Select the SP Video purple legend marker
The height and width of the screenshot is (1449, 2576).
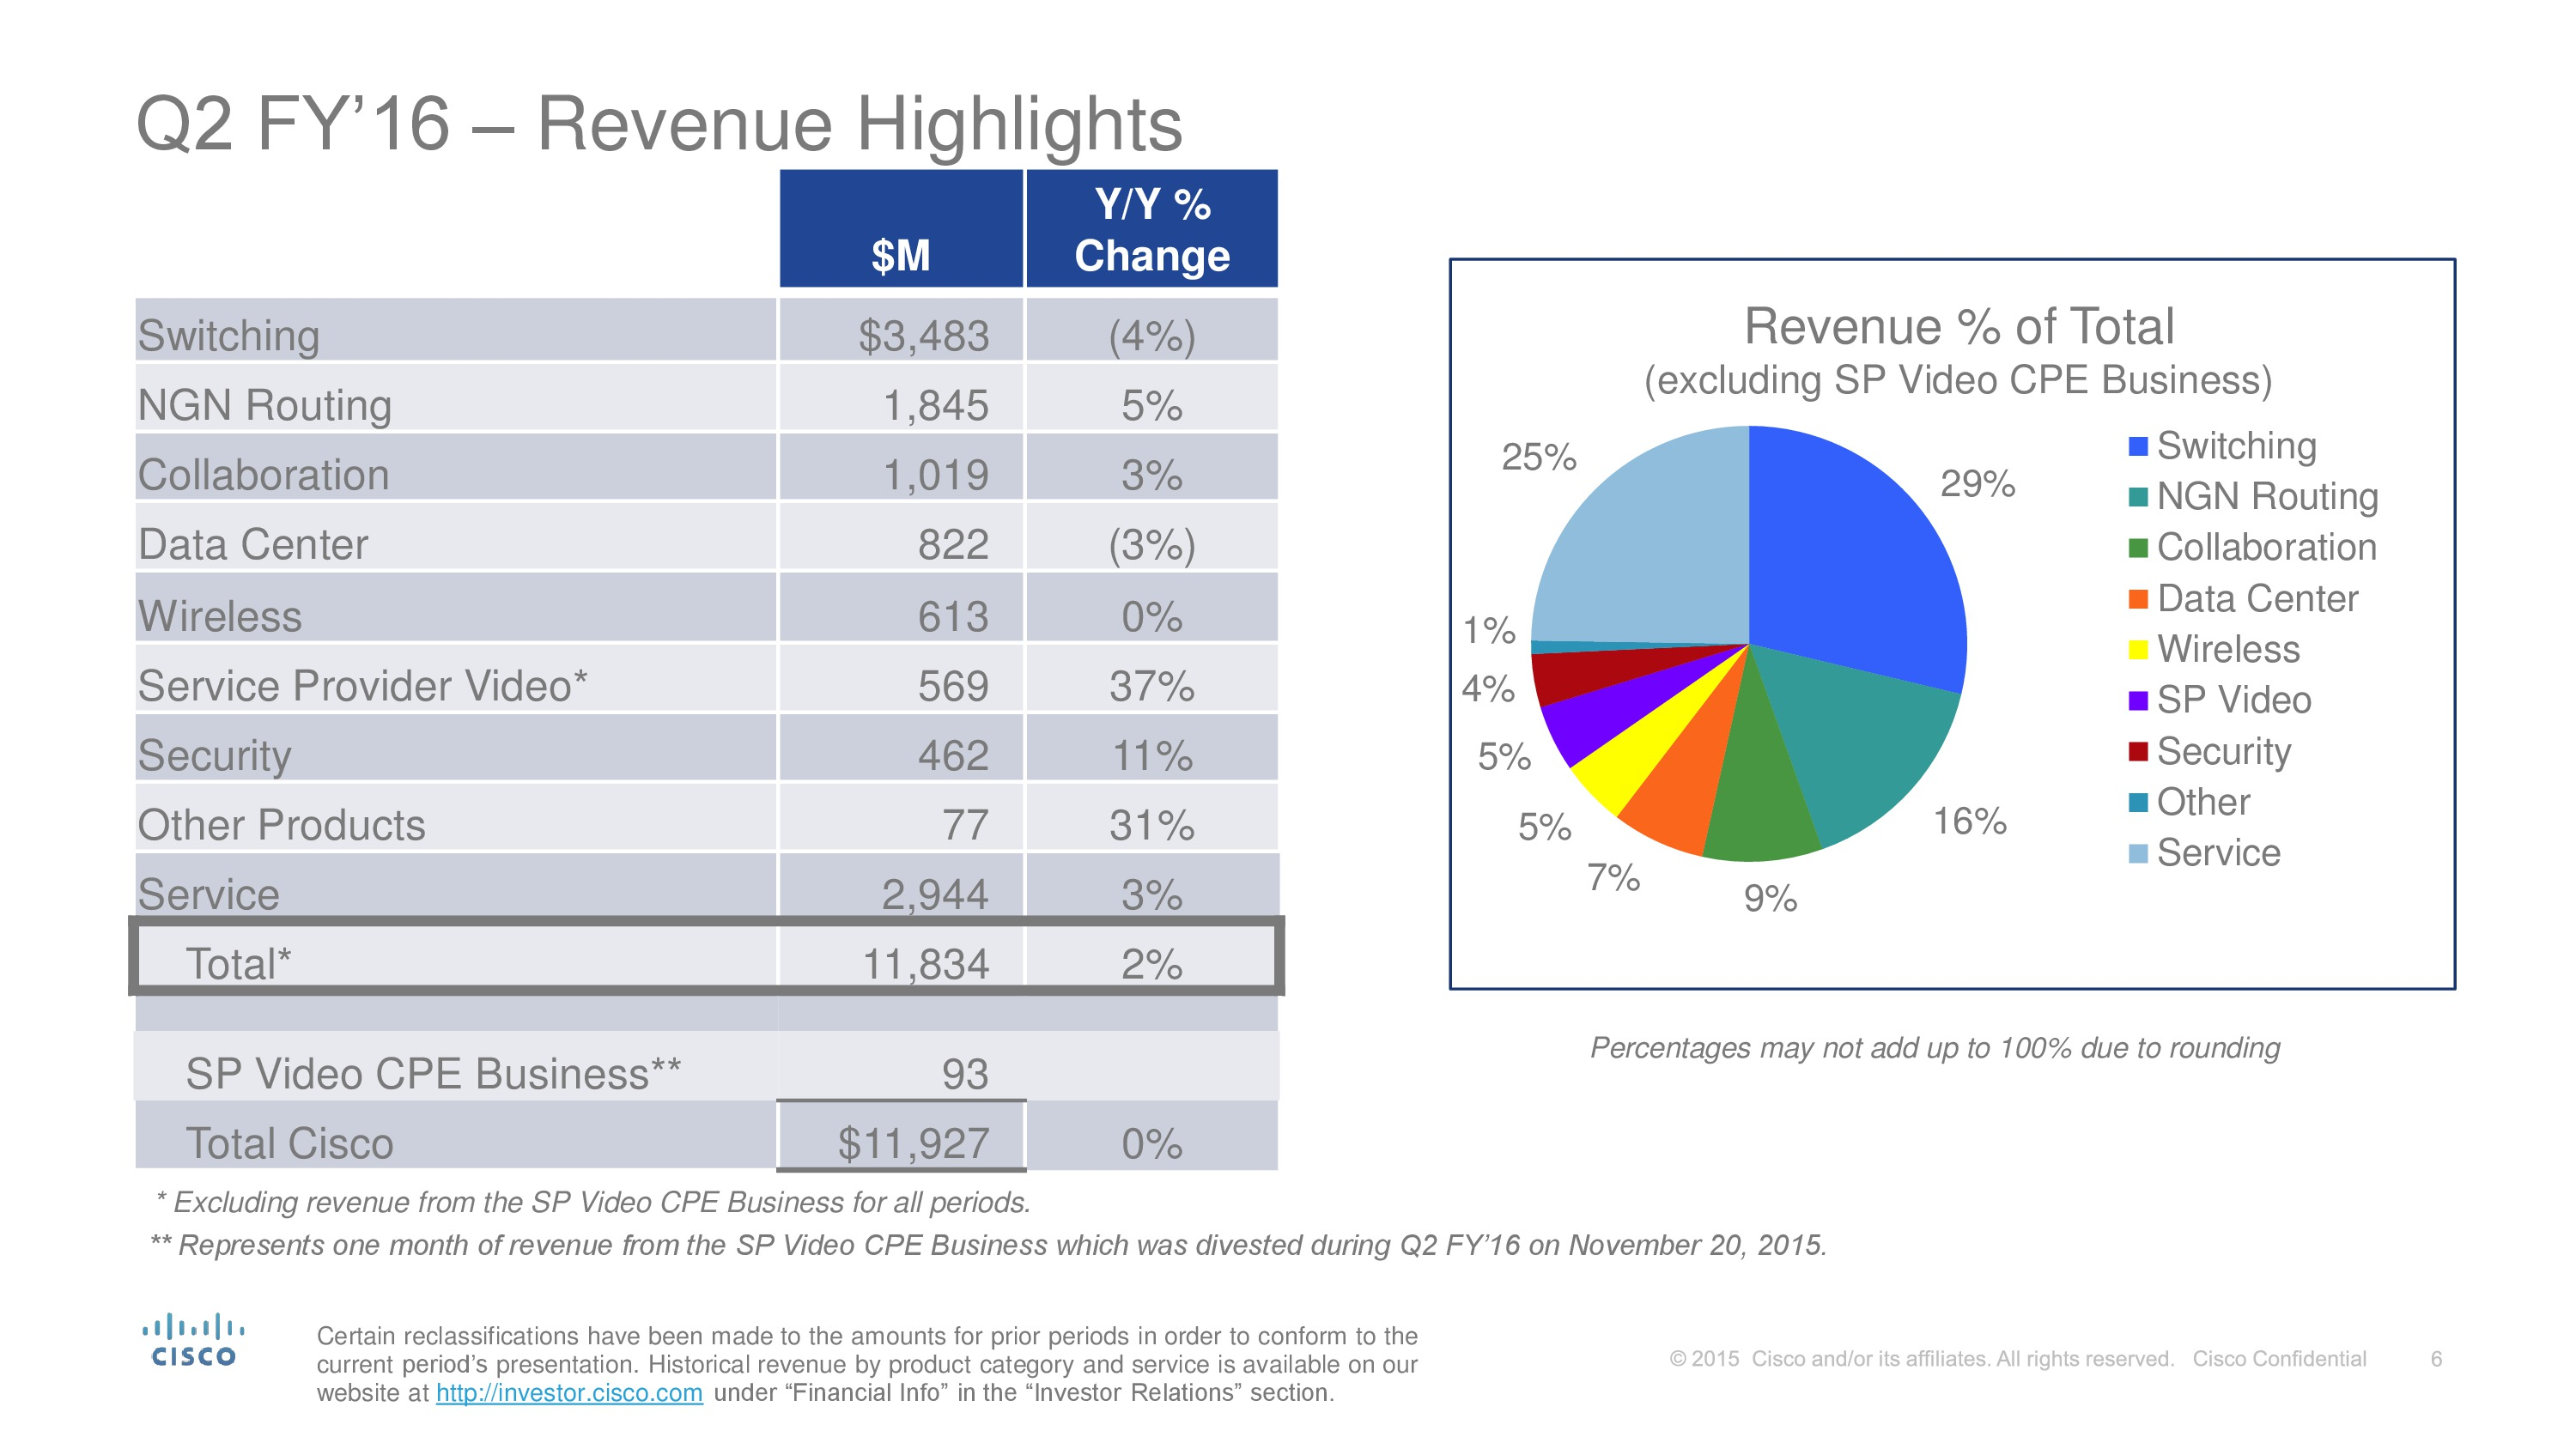(x=2138, y=701)
